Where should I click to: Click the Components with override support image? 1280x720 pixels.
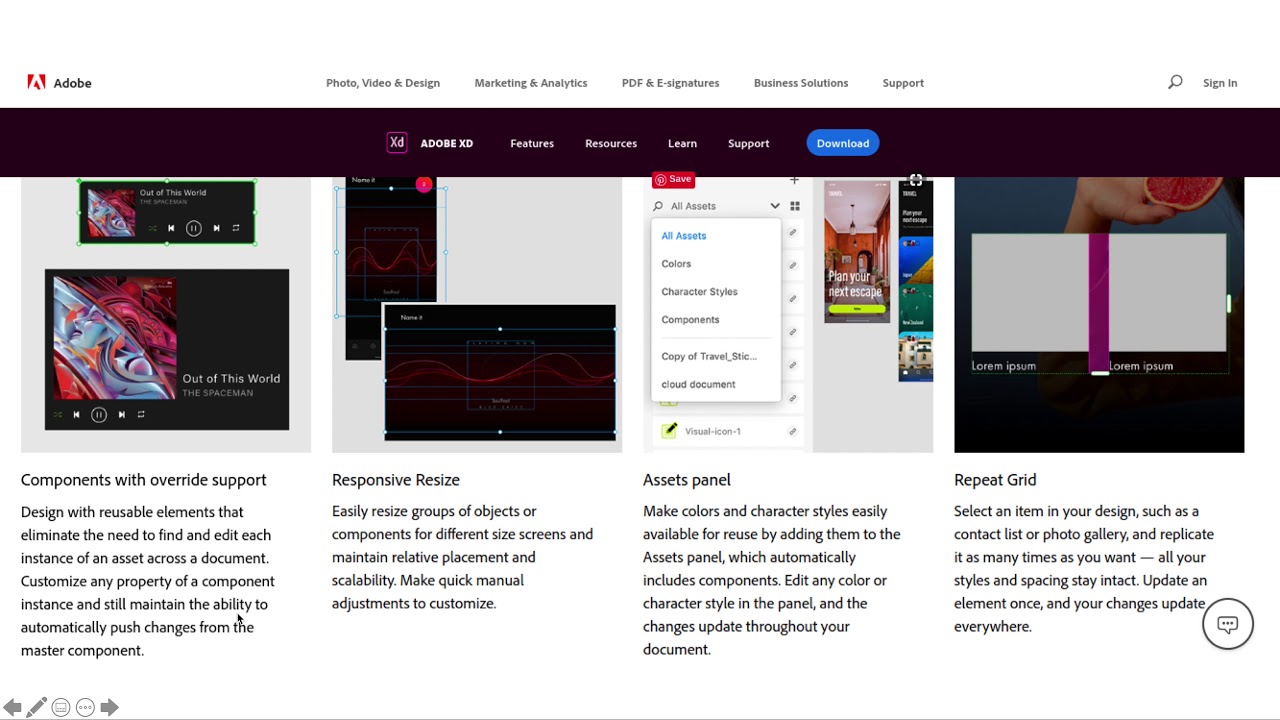[x=166, y=314]
